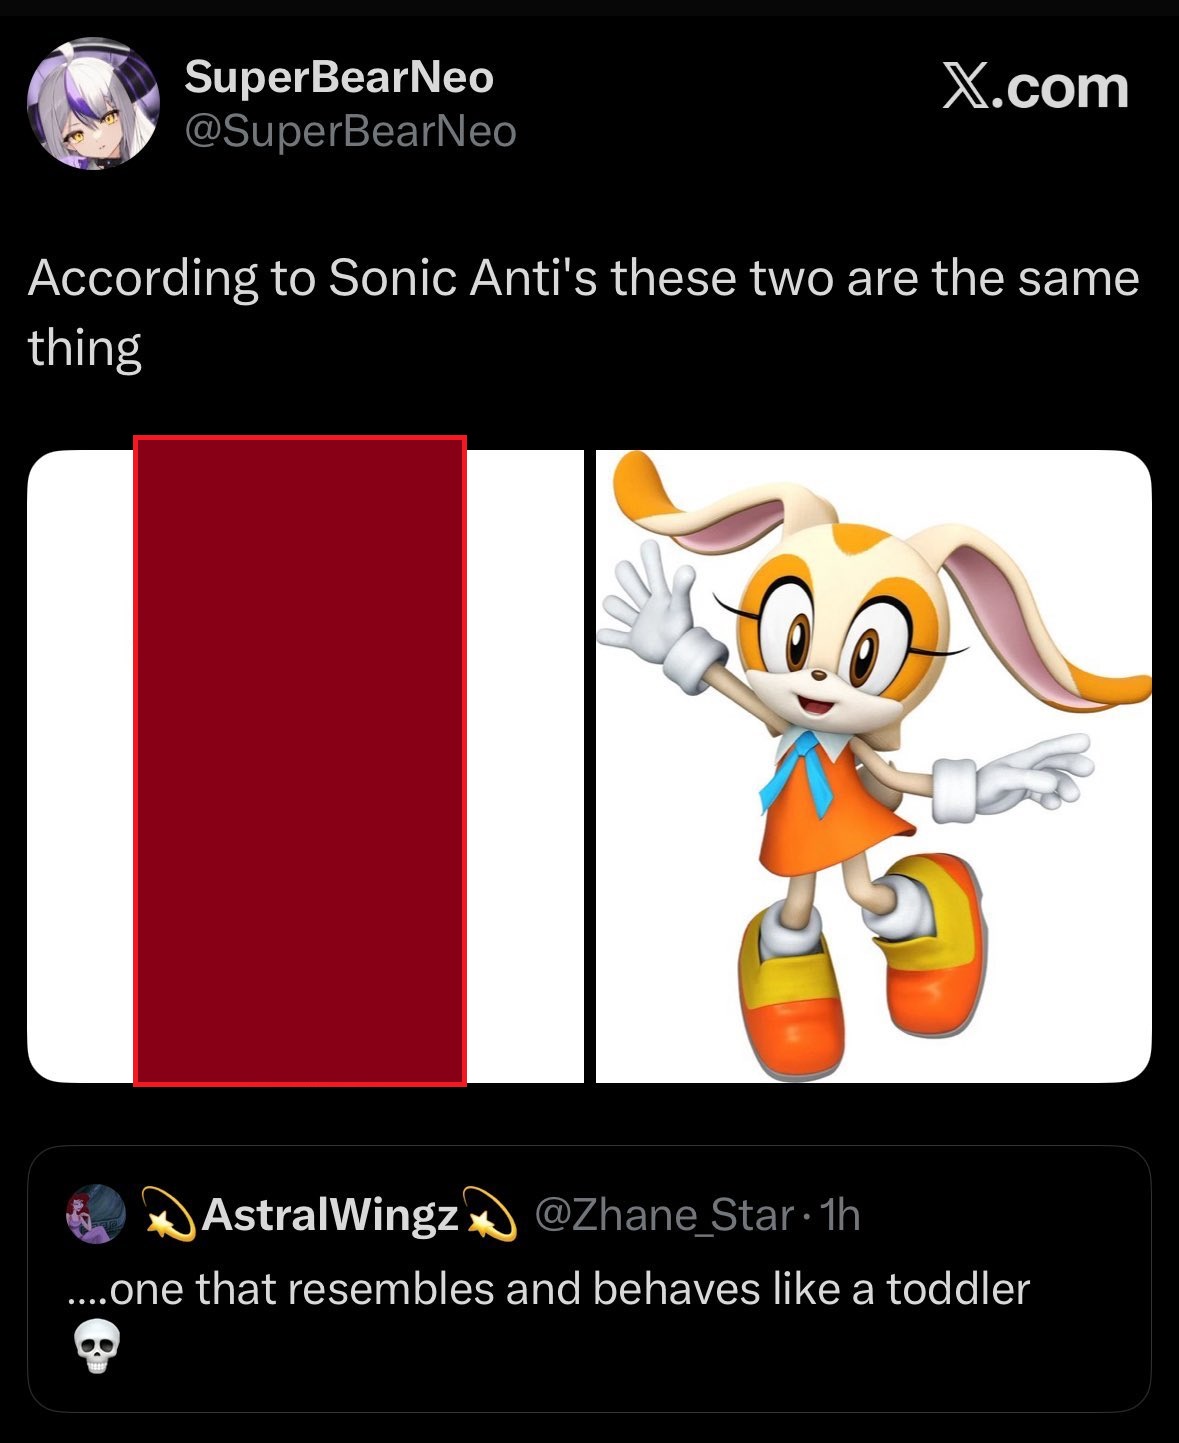The height and width of the screenshot is (1443, 1179).
Task: Click the @Zhane_Star handle
Action: [x=665, y=1214]
